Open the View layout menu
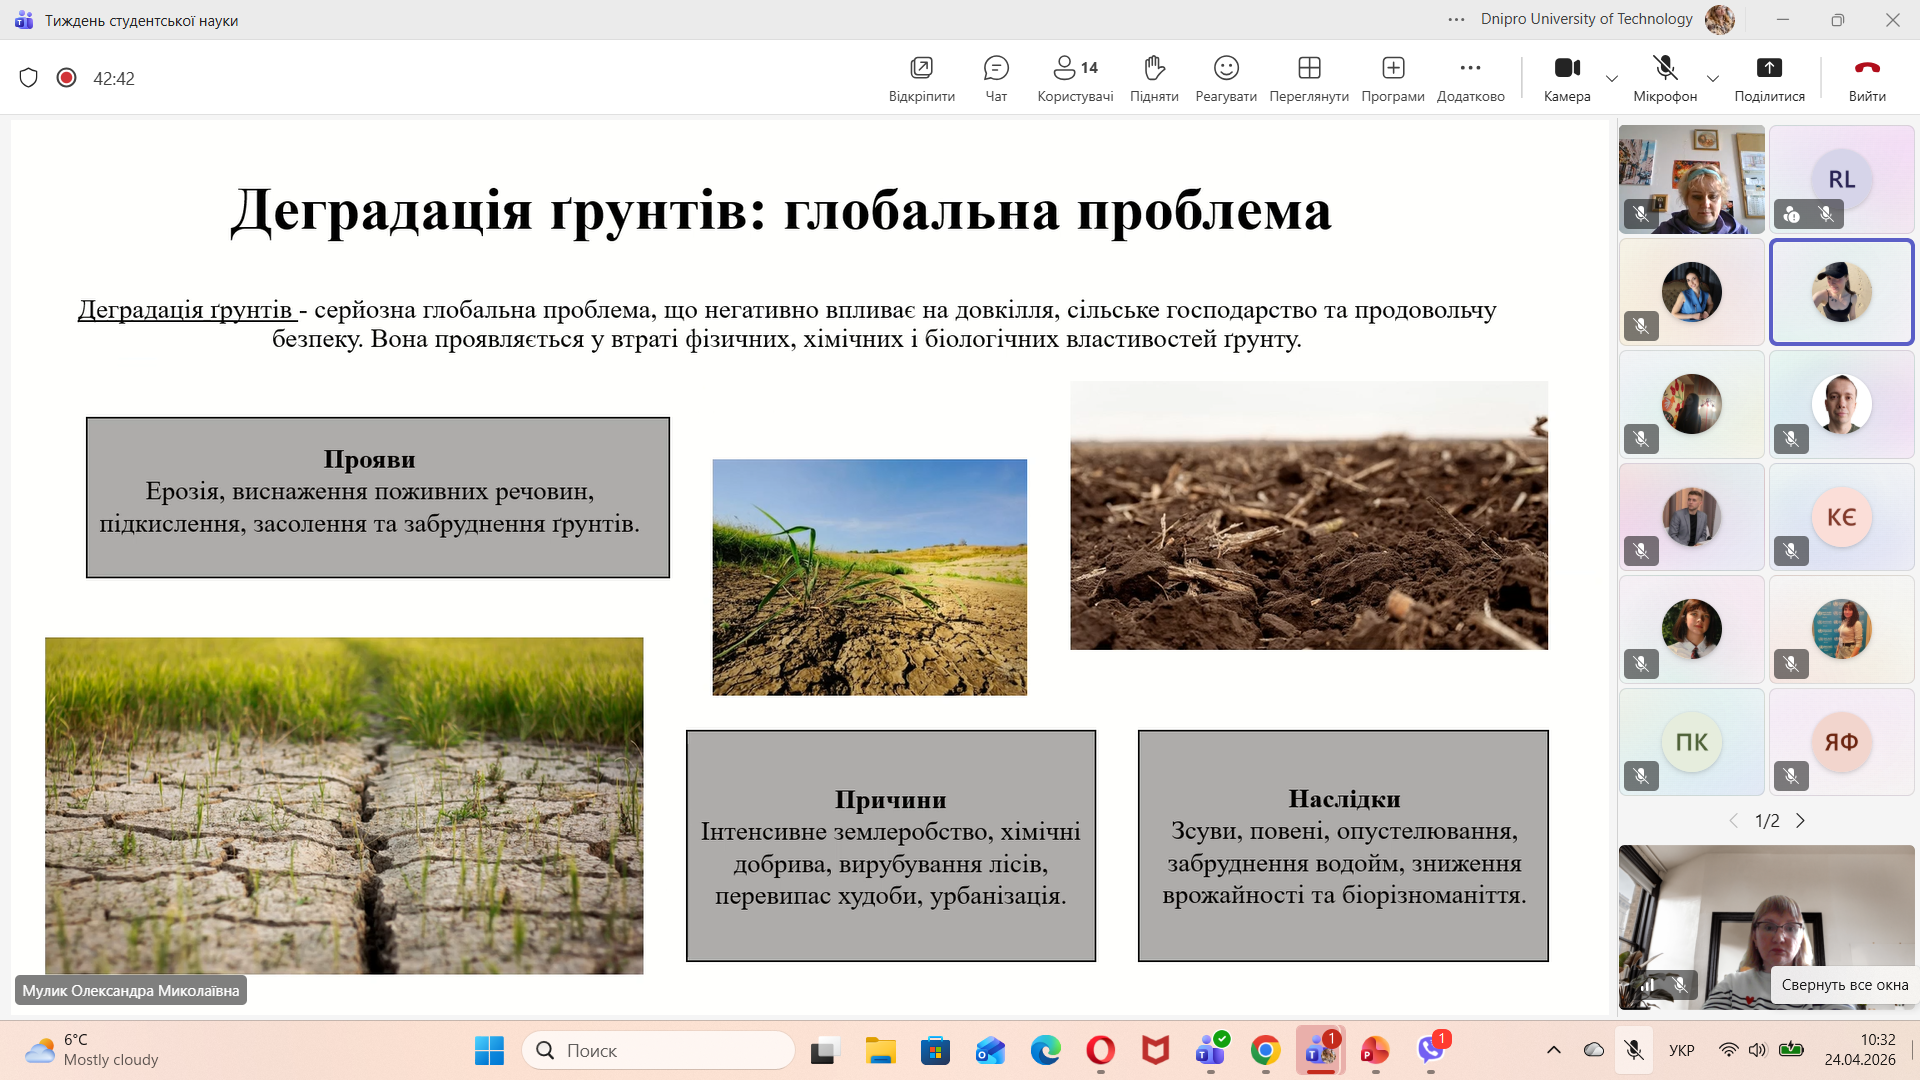Image resolution: width=1920 pixels, height=1080 pixels. (1308, 78)
